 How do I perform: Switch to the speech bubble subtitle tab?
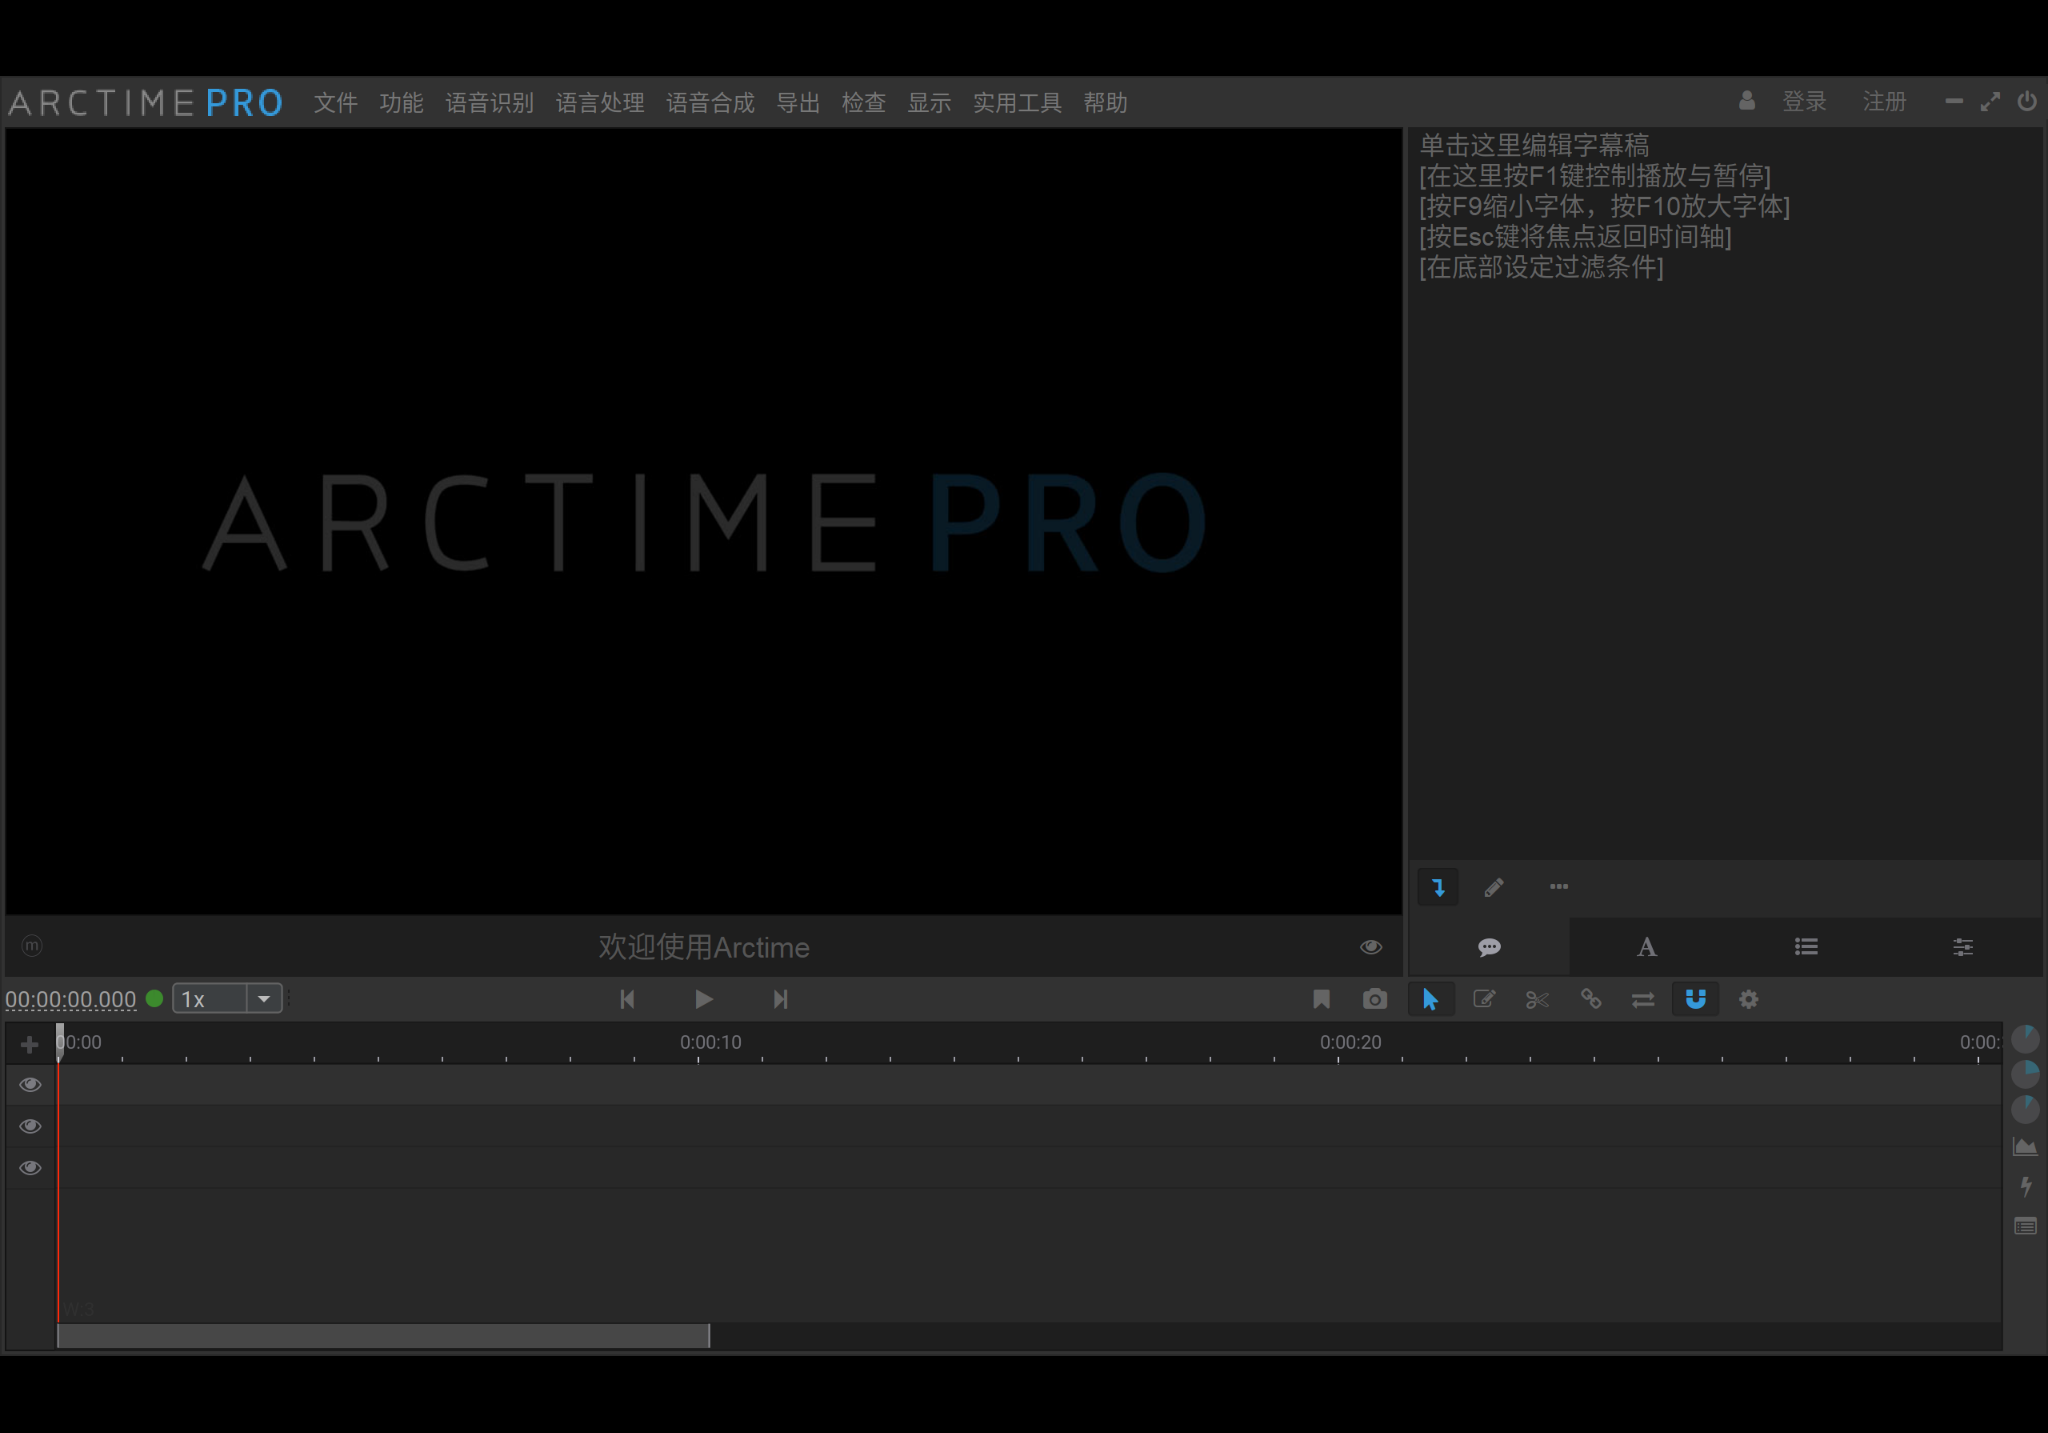click(x=1489, y=947)
